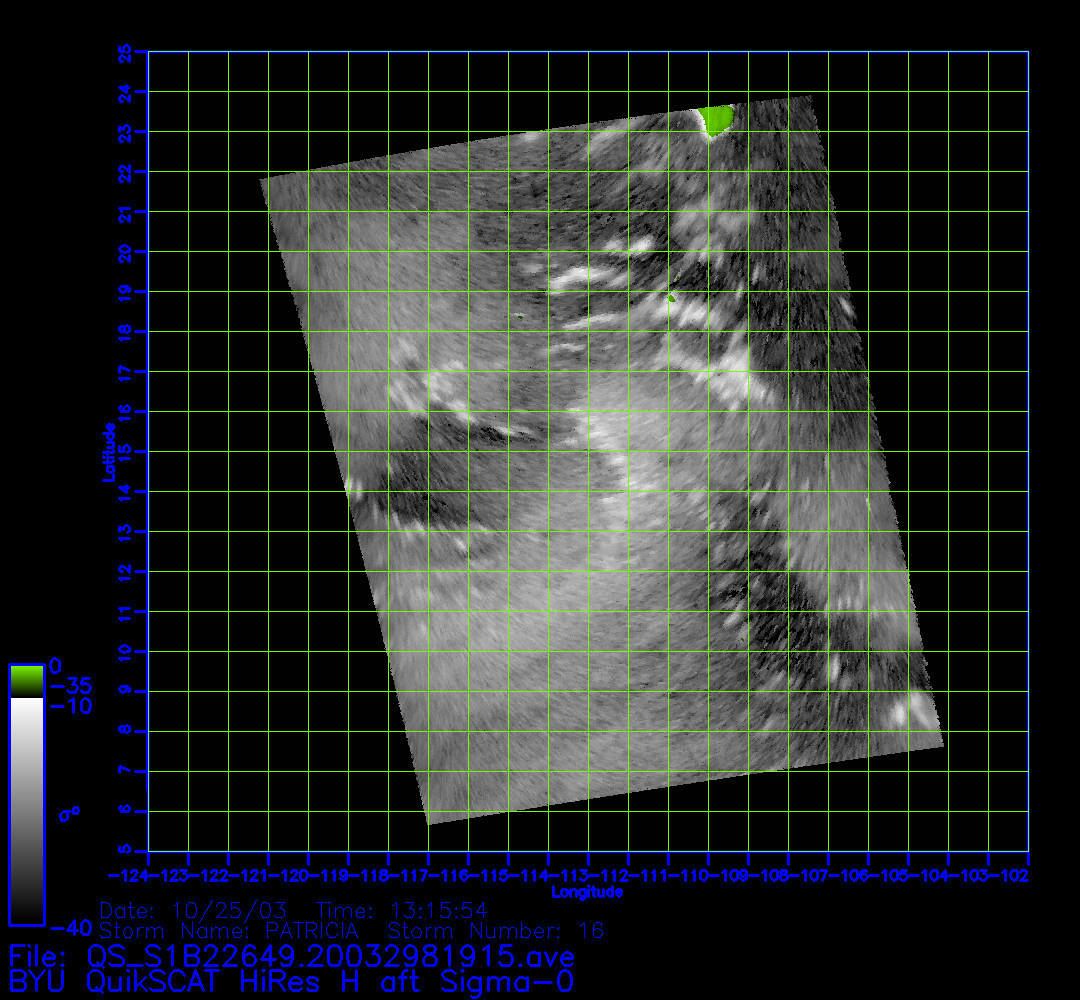Viewport: 1080px width, 1000px height.
Task: Click the "25" latitude tick label
Action: (125, 51)
